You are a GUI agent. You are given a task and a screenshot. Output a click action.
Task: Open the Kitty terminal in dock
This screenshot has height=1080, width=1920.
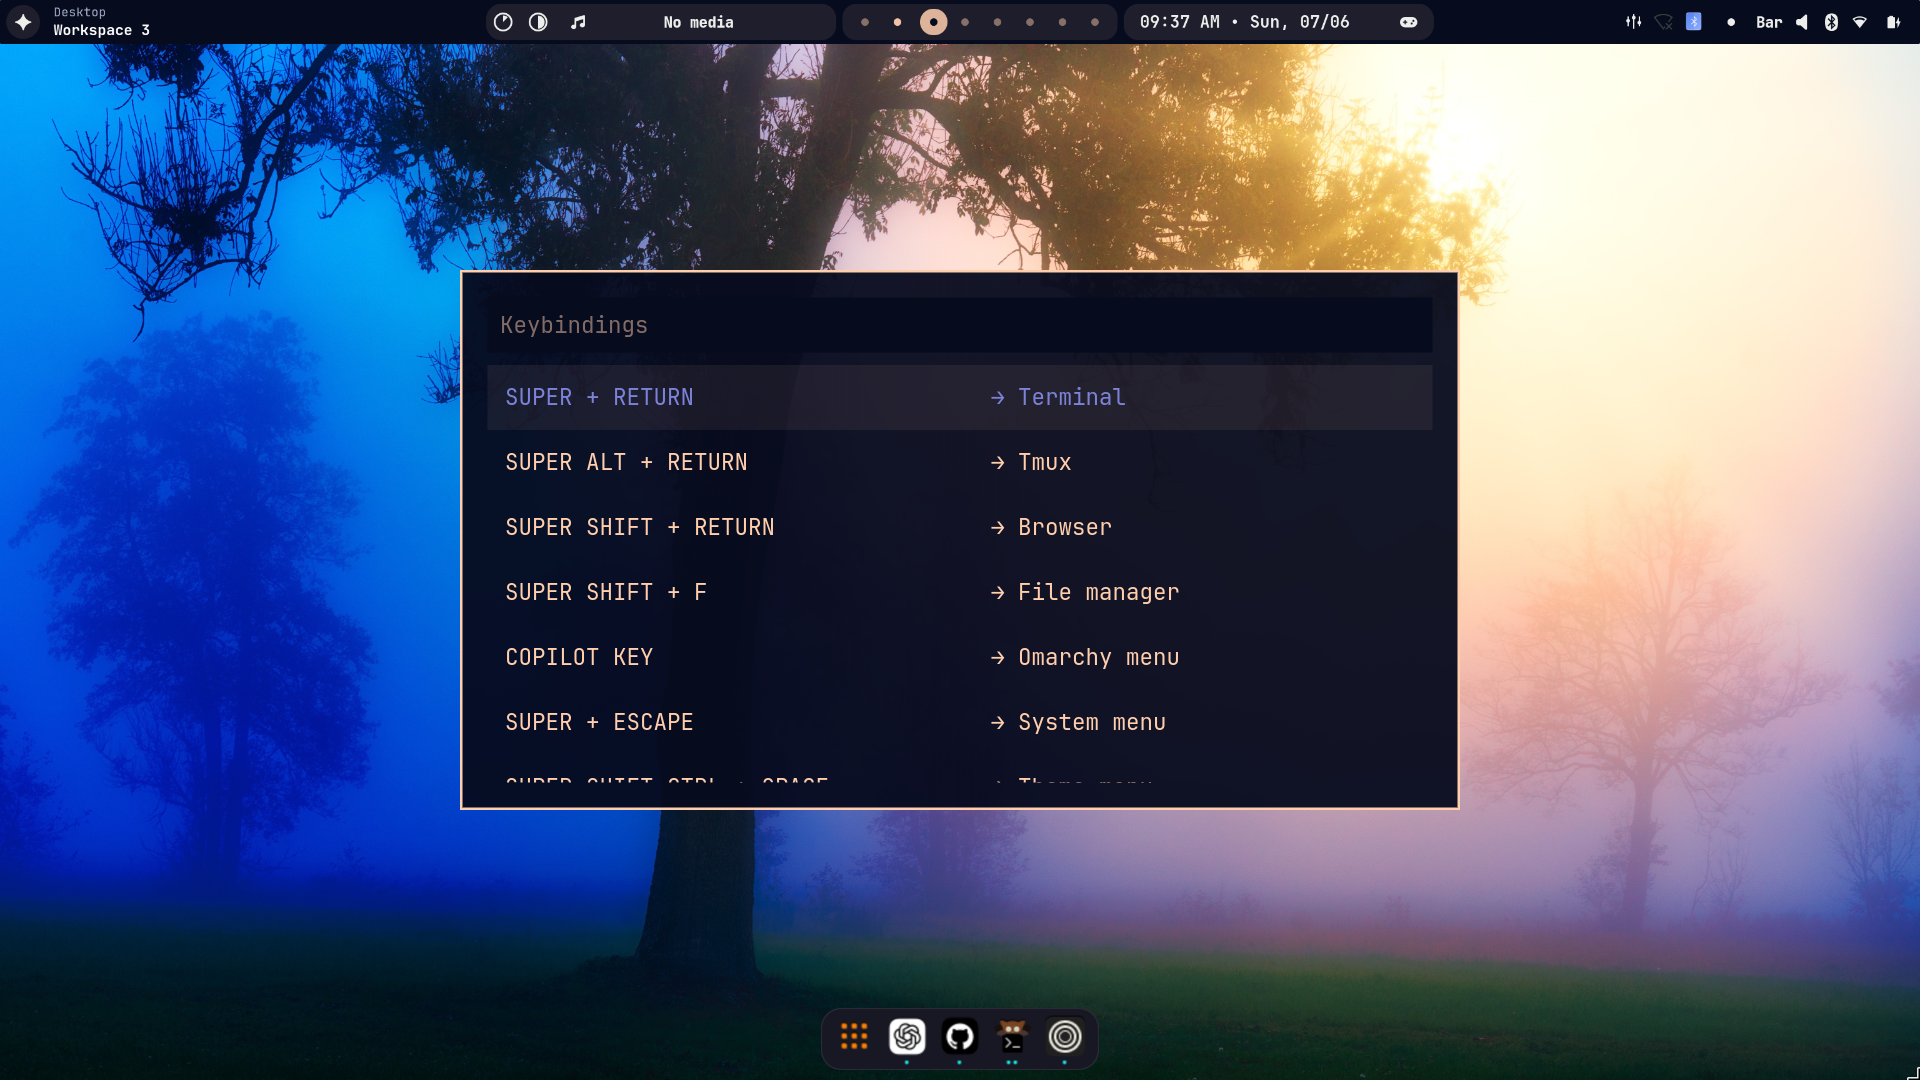click(x=1012, y=1037)
